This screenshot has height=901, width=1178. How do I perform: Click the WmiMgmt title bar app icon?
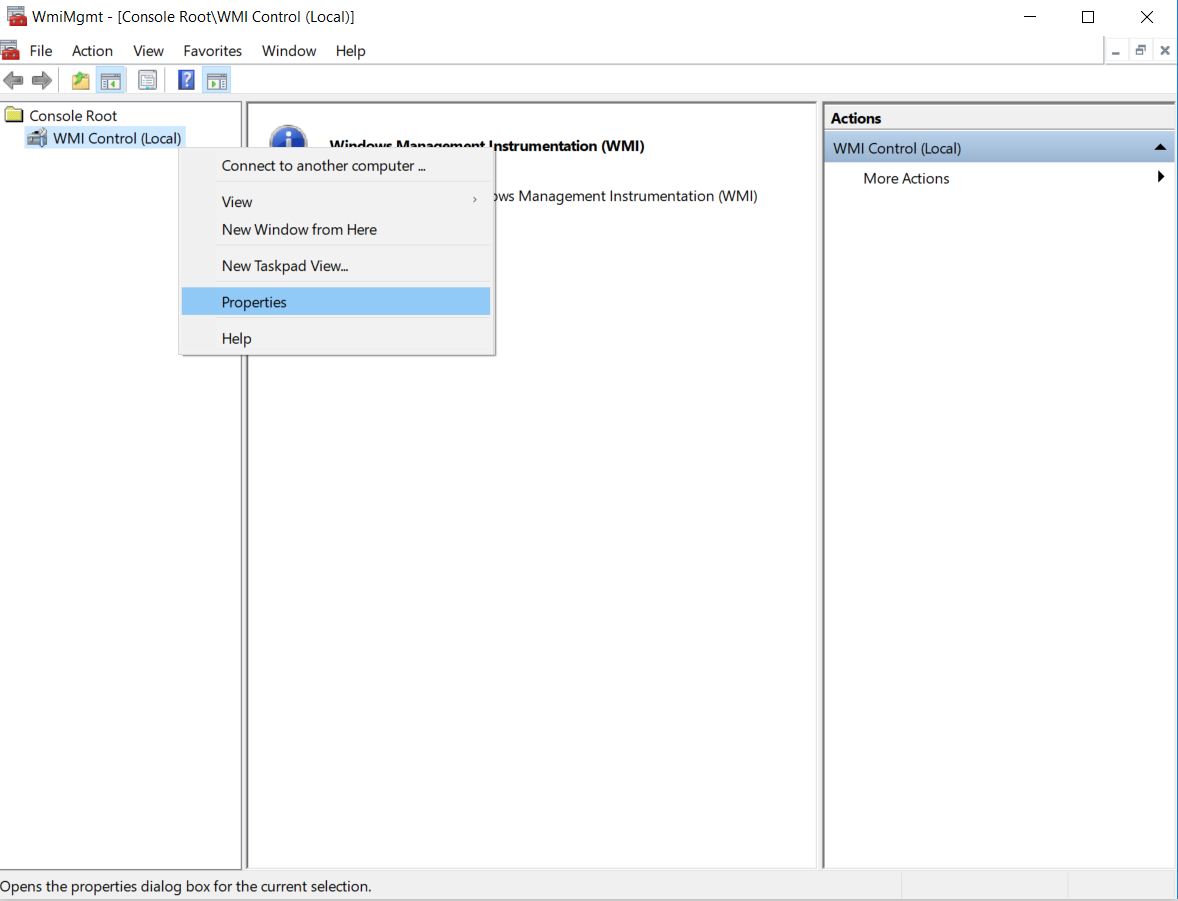tap(16, 16)
